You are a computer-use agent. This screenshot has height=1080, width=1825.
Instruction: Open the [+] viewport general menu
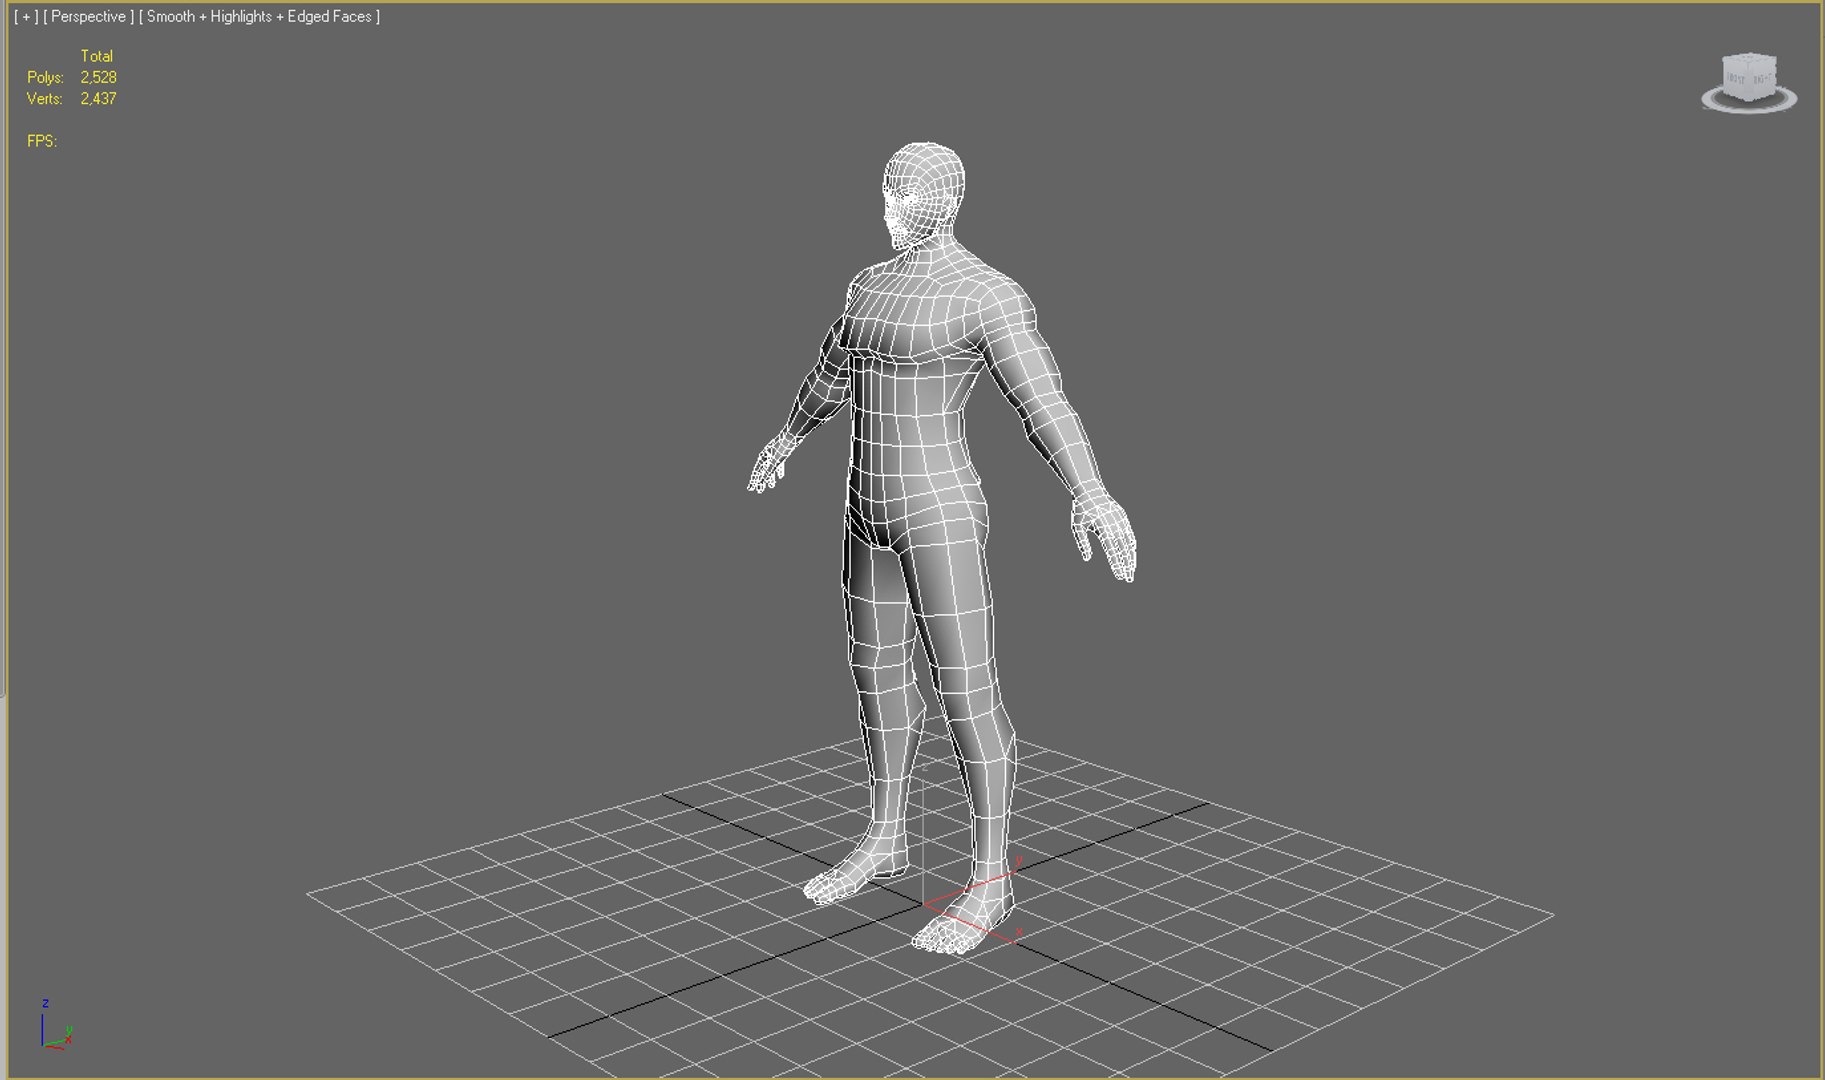[26, 16]
